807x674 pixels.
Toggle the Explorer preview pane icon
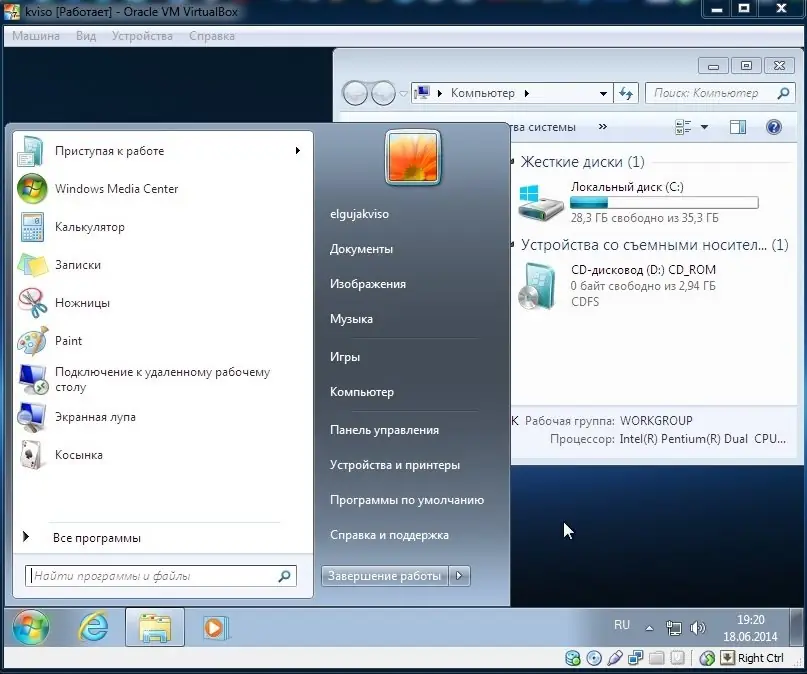click(738, 127)
